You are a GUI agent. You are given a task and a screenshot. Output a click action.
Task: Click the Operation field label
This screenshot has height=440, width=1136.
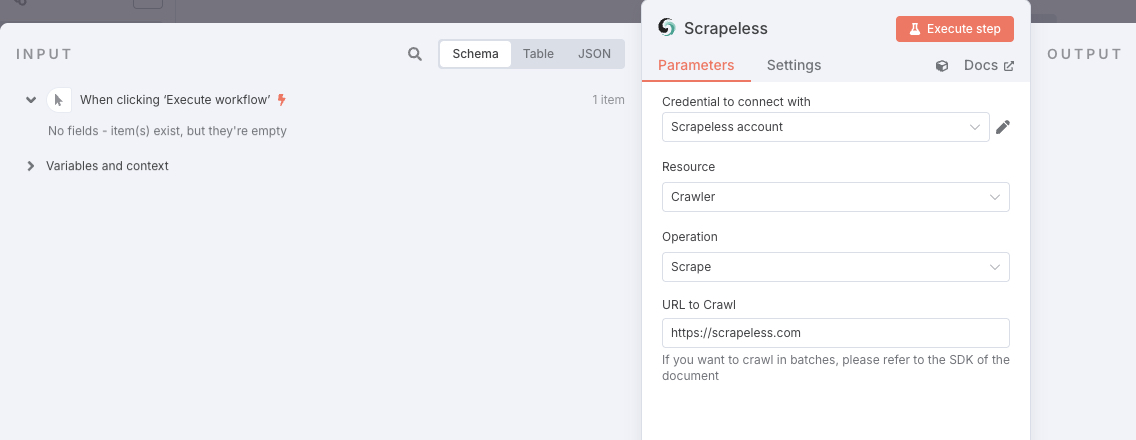pos(690,237)
